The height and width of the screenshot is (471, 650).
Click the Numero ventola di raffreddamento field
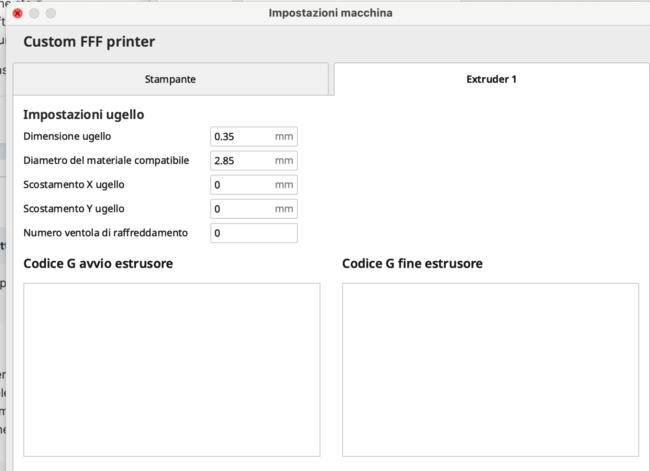pos(254,233)
